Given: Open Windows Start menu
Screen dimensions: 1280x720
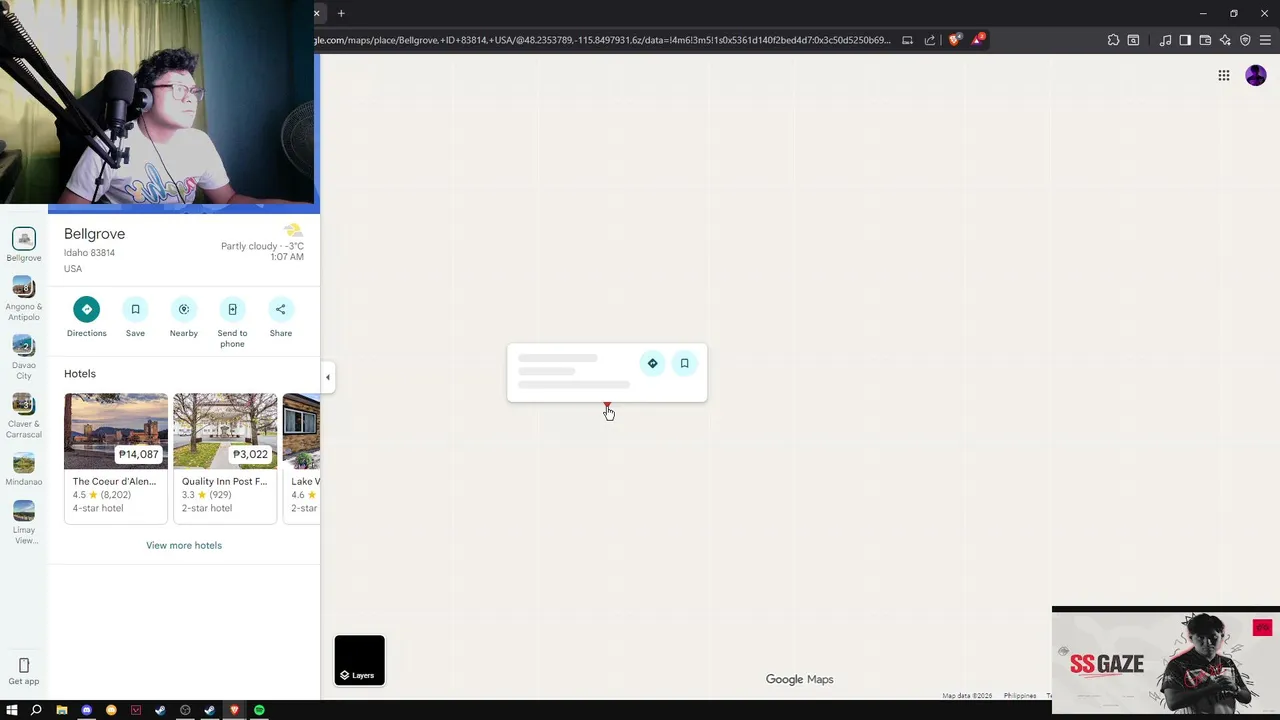Looking at the screenshot, I should pyautogui.click(x=12, y=710).
